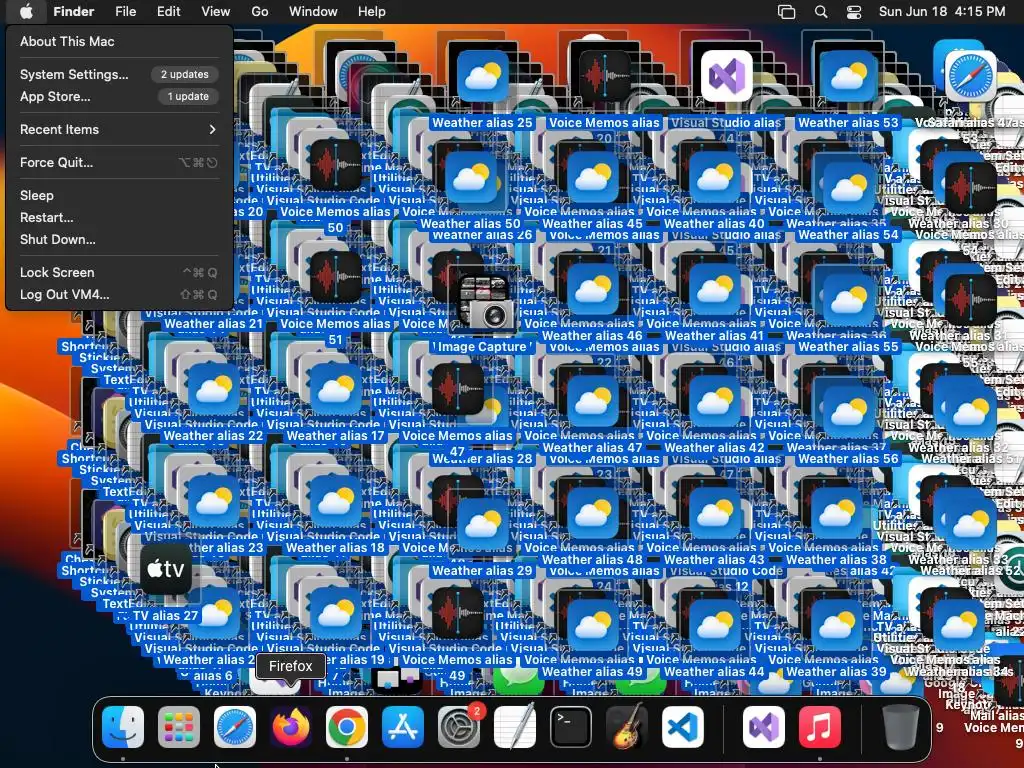
Task: Select Lock Screen in Apple menu
Action: [118, 272]
